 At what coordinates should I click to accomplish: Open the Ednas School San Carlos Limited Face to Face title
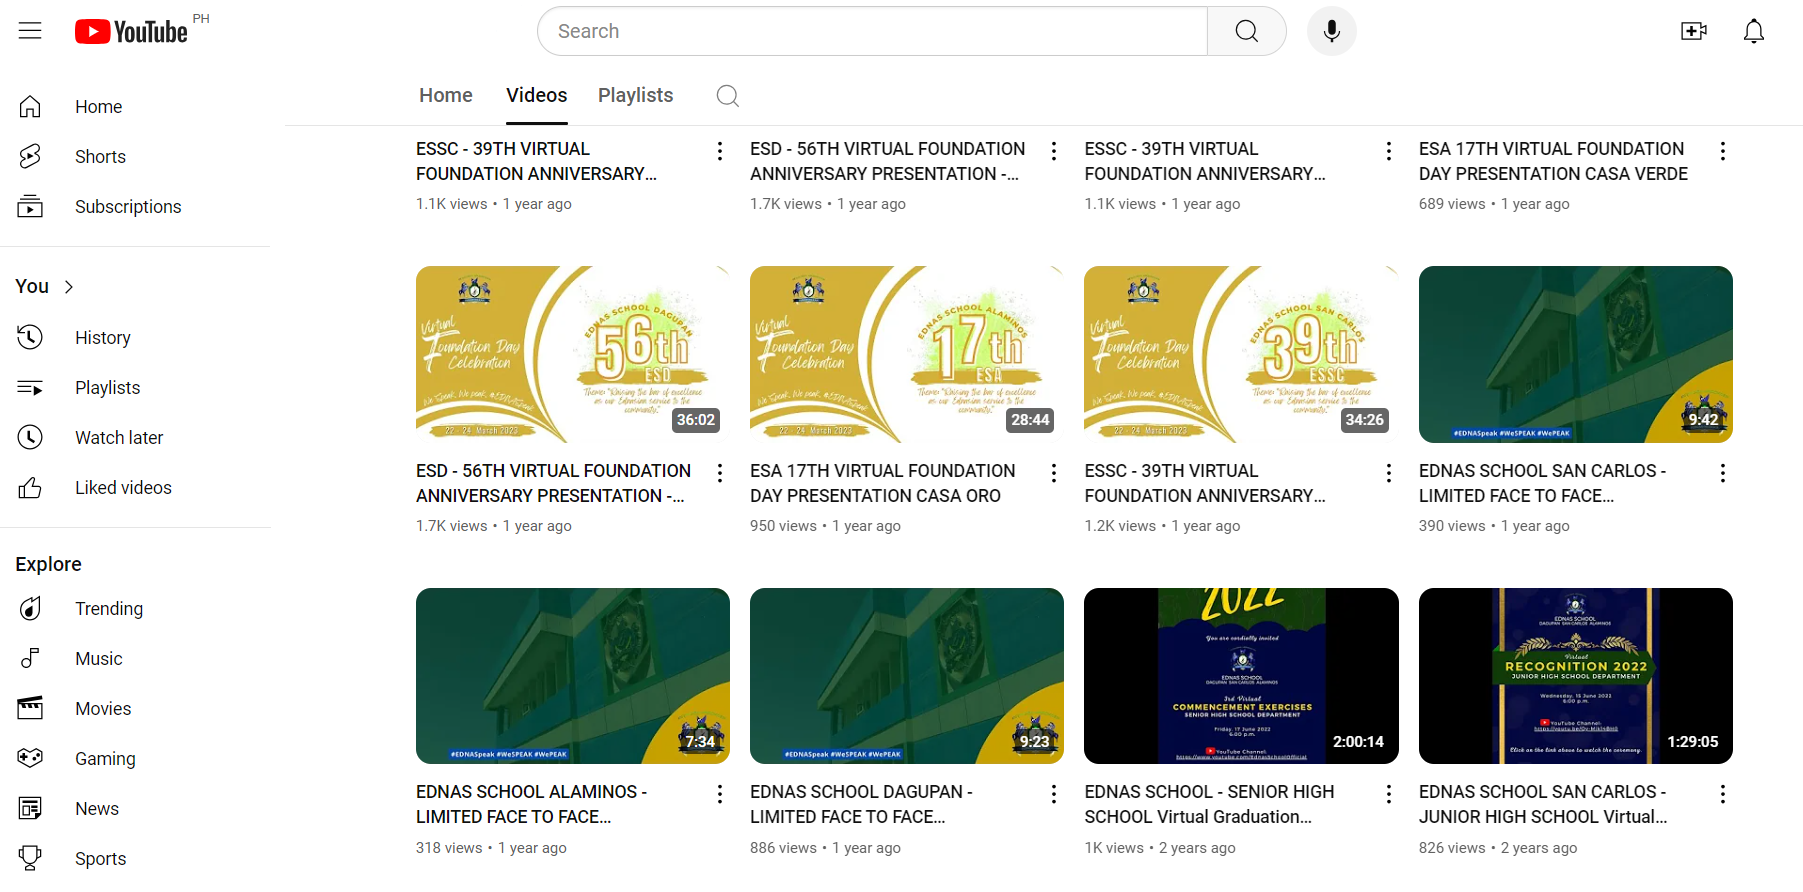1542,483
